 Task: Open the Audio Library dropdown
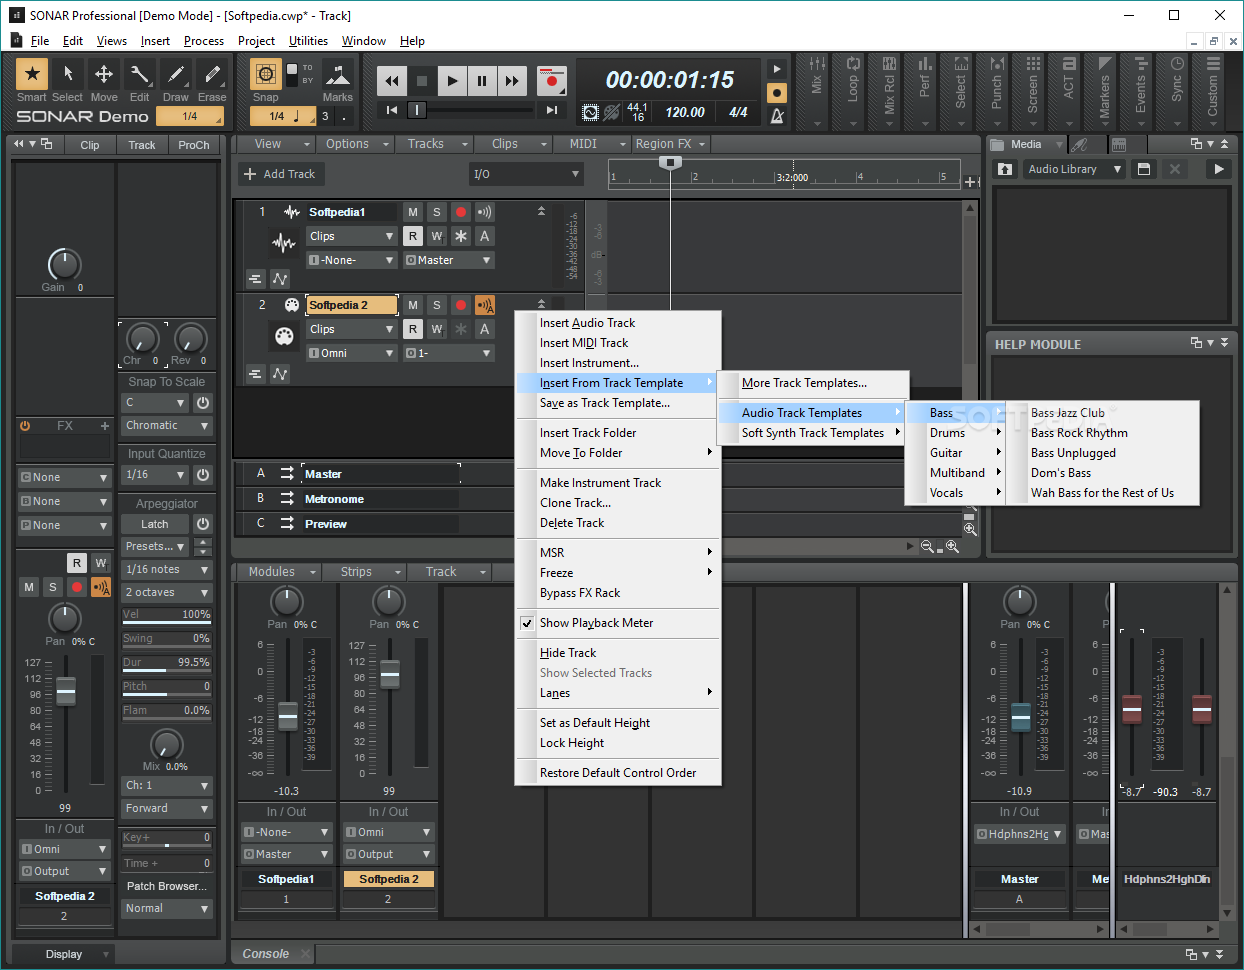(1075, 169)
